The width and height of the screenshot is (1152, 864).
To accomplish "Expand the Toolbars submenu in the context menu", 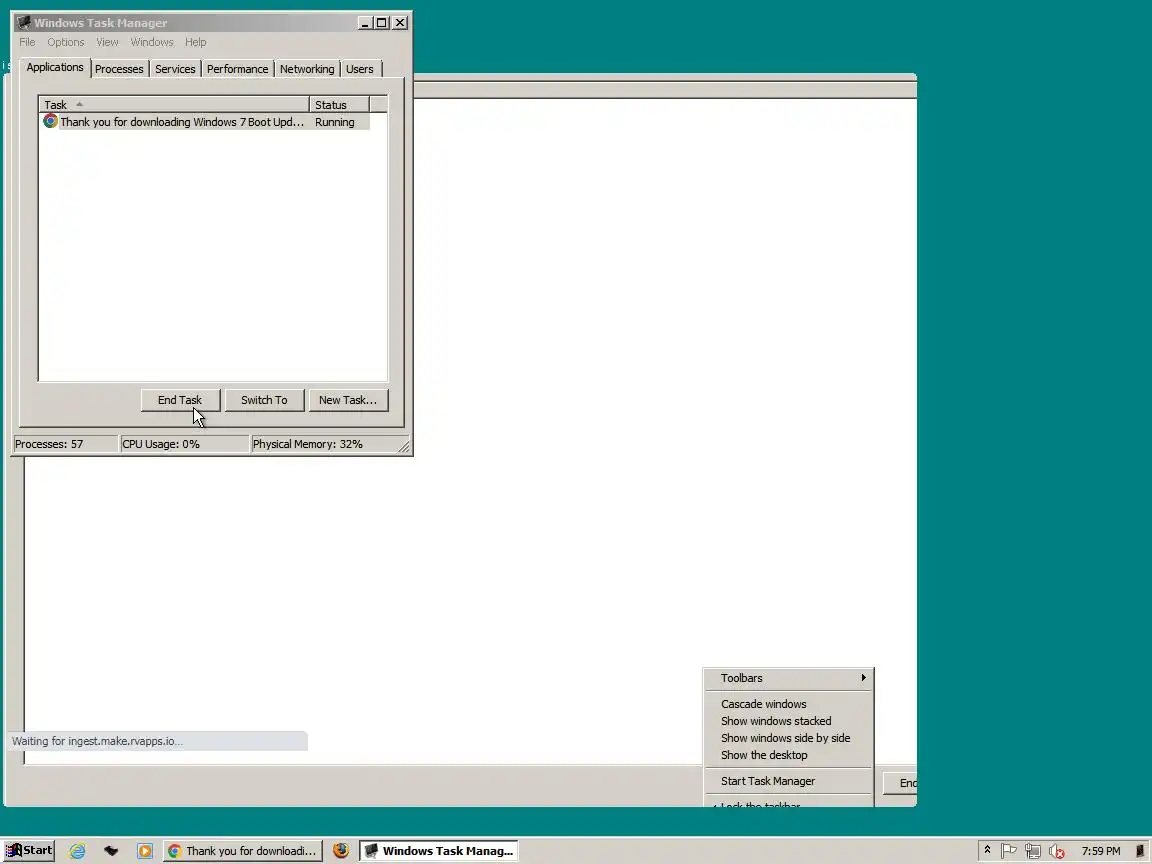I will click(789, 678).
